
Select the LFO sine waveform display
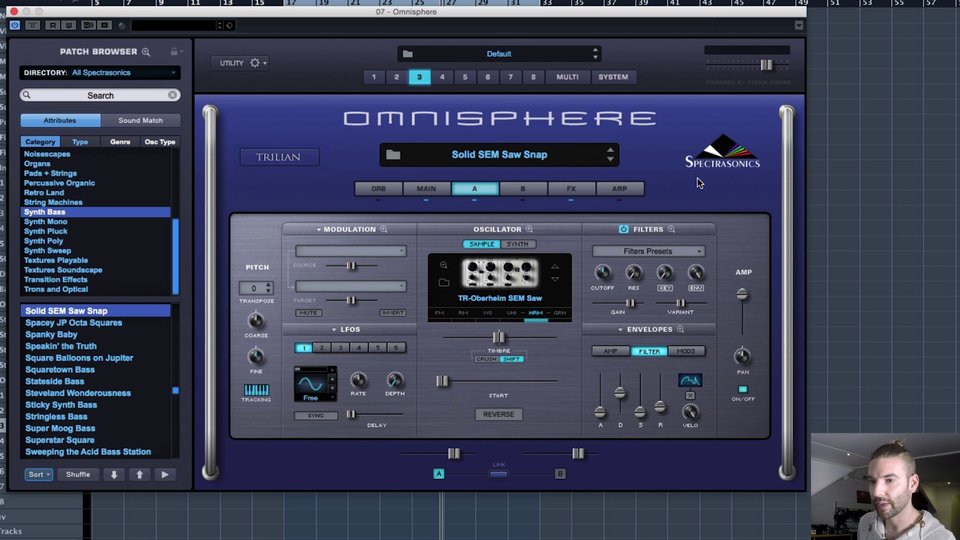click(311, 384)
